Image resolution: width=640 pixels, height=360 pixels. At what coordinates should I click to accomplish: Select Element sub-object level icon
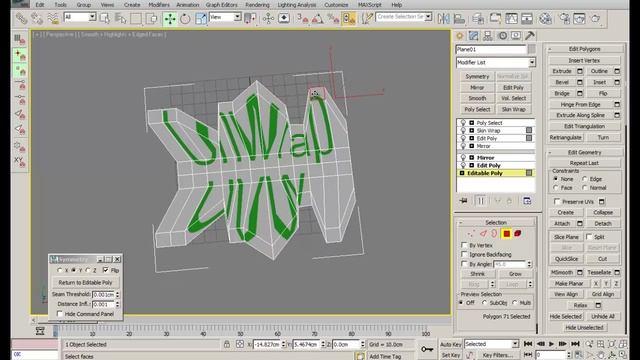(x=518, y=233)
